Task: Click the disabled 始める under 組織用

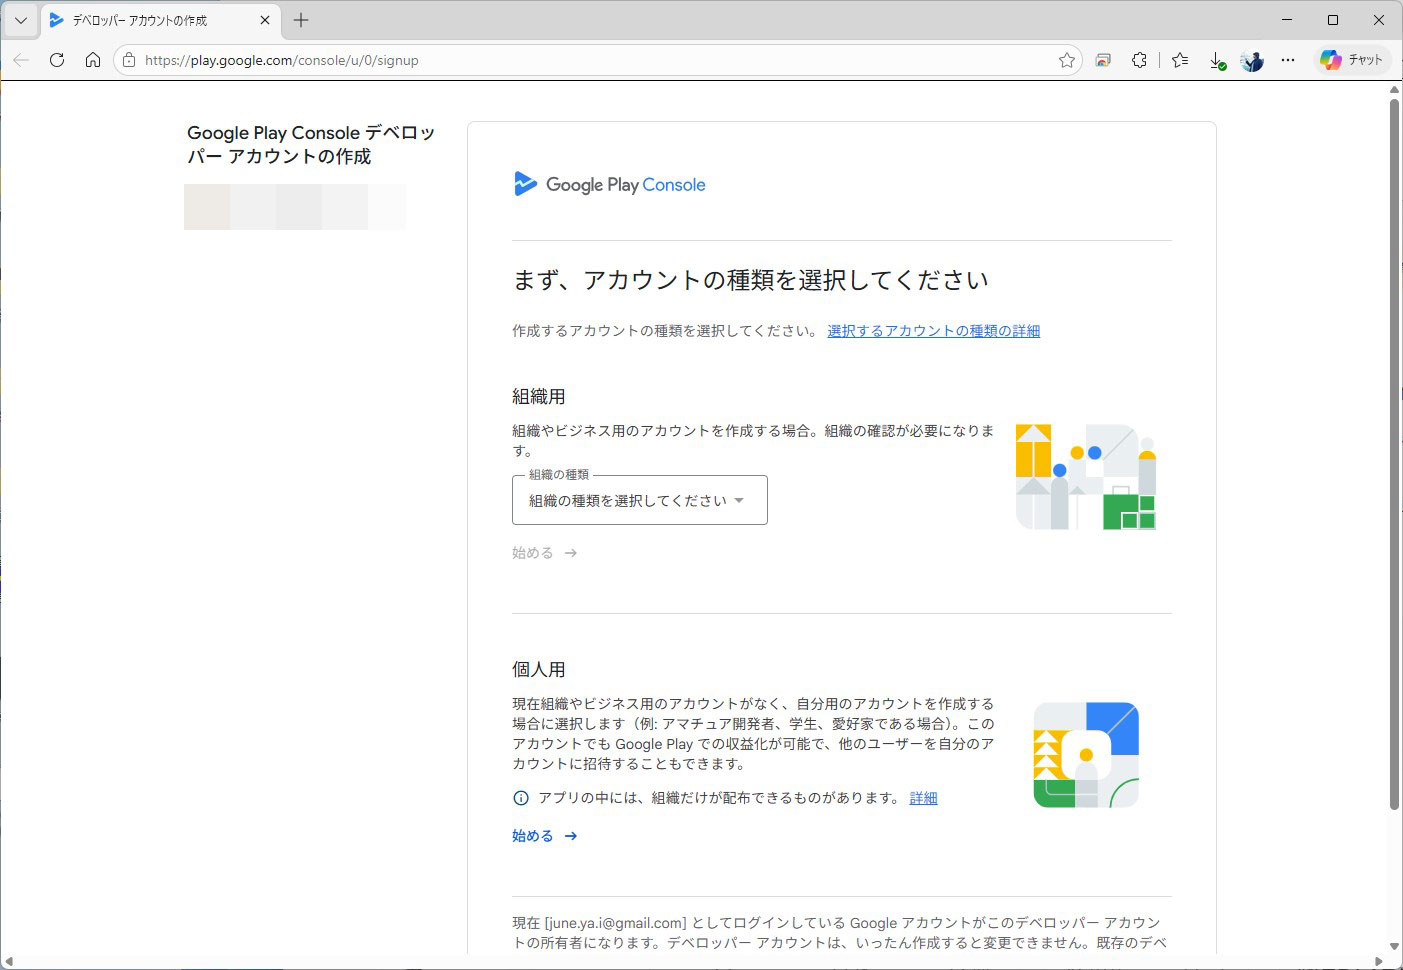Action: (545, 553)
